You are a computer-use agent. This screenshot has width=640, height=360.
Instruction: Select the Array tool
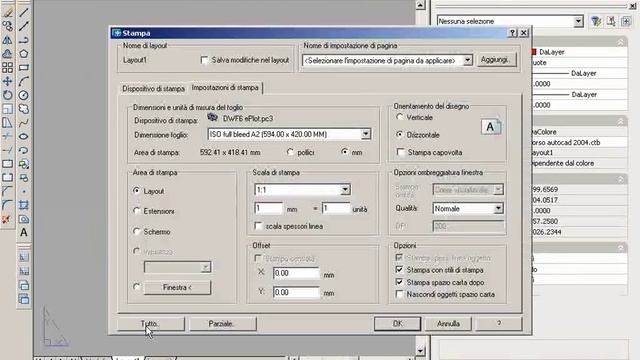click(x=7, y=67)
